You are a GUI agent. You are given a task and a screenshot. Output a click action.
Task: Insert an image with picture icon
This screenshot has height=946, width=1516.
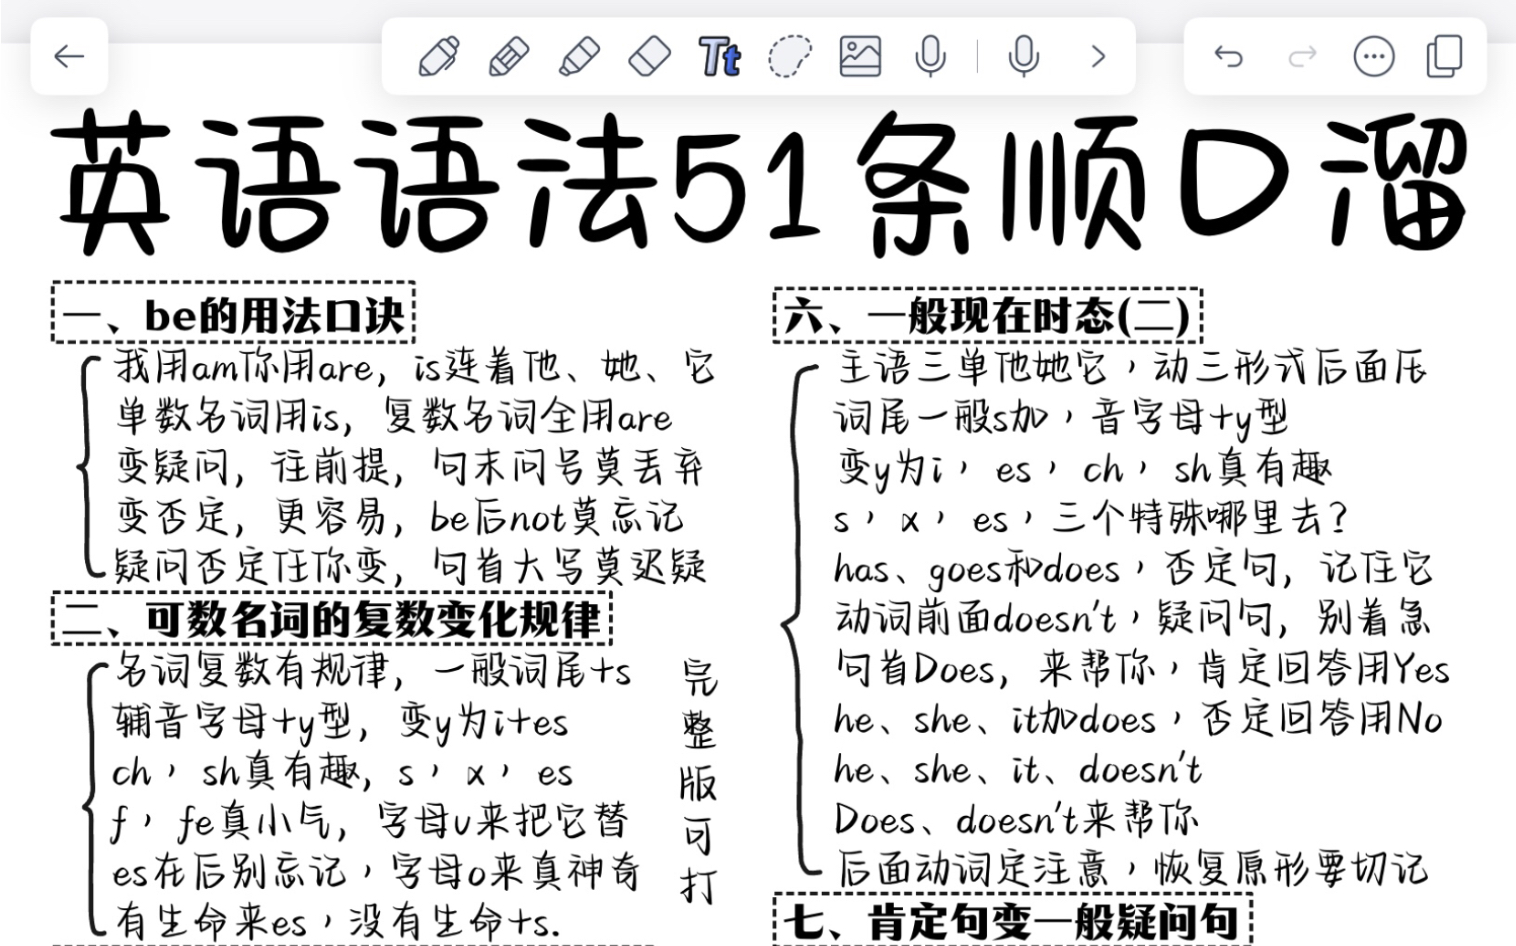tap(860, 56)
